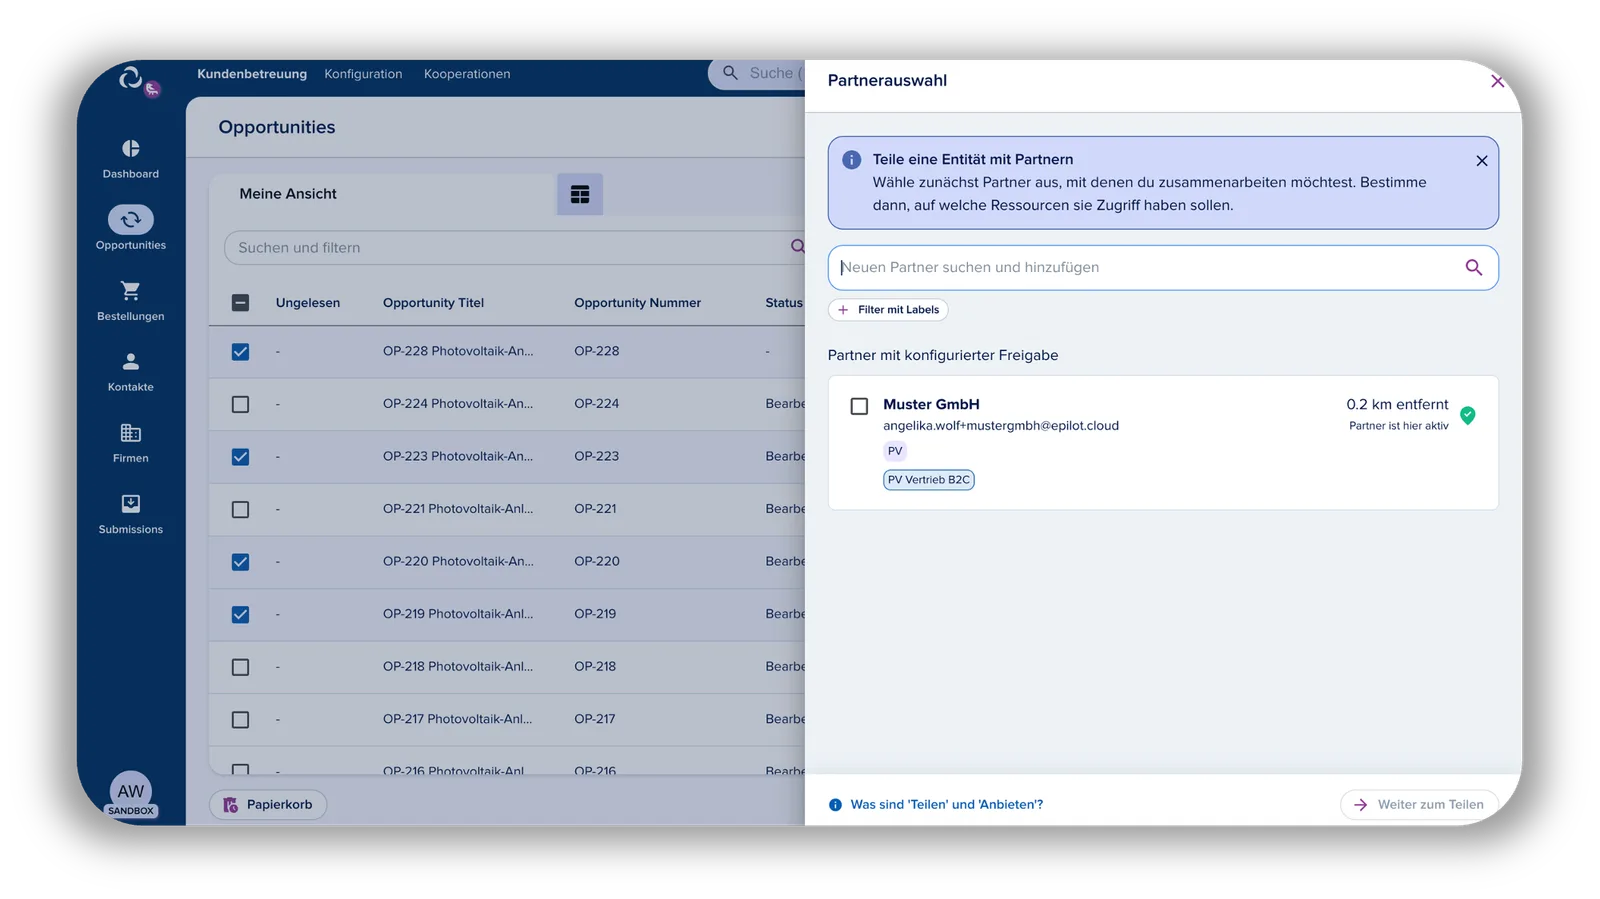
Task: Sort by Opportunity Nummer column header
Action: pos(637,303)
